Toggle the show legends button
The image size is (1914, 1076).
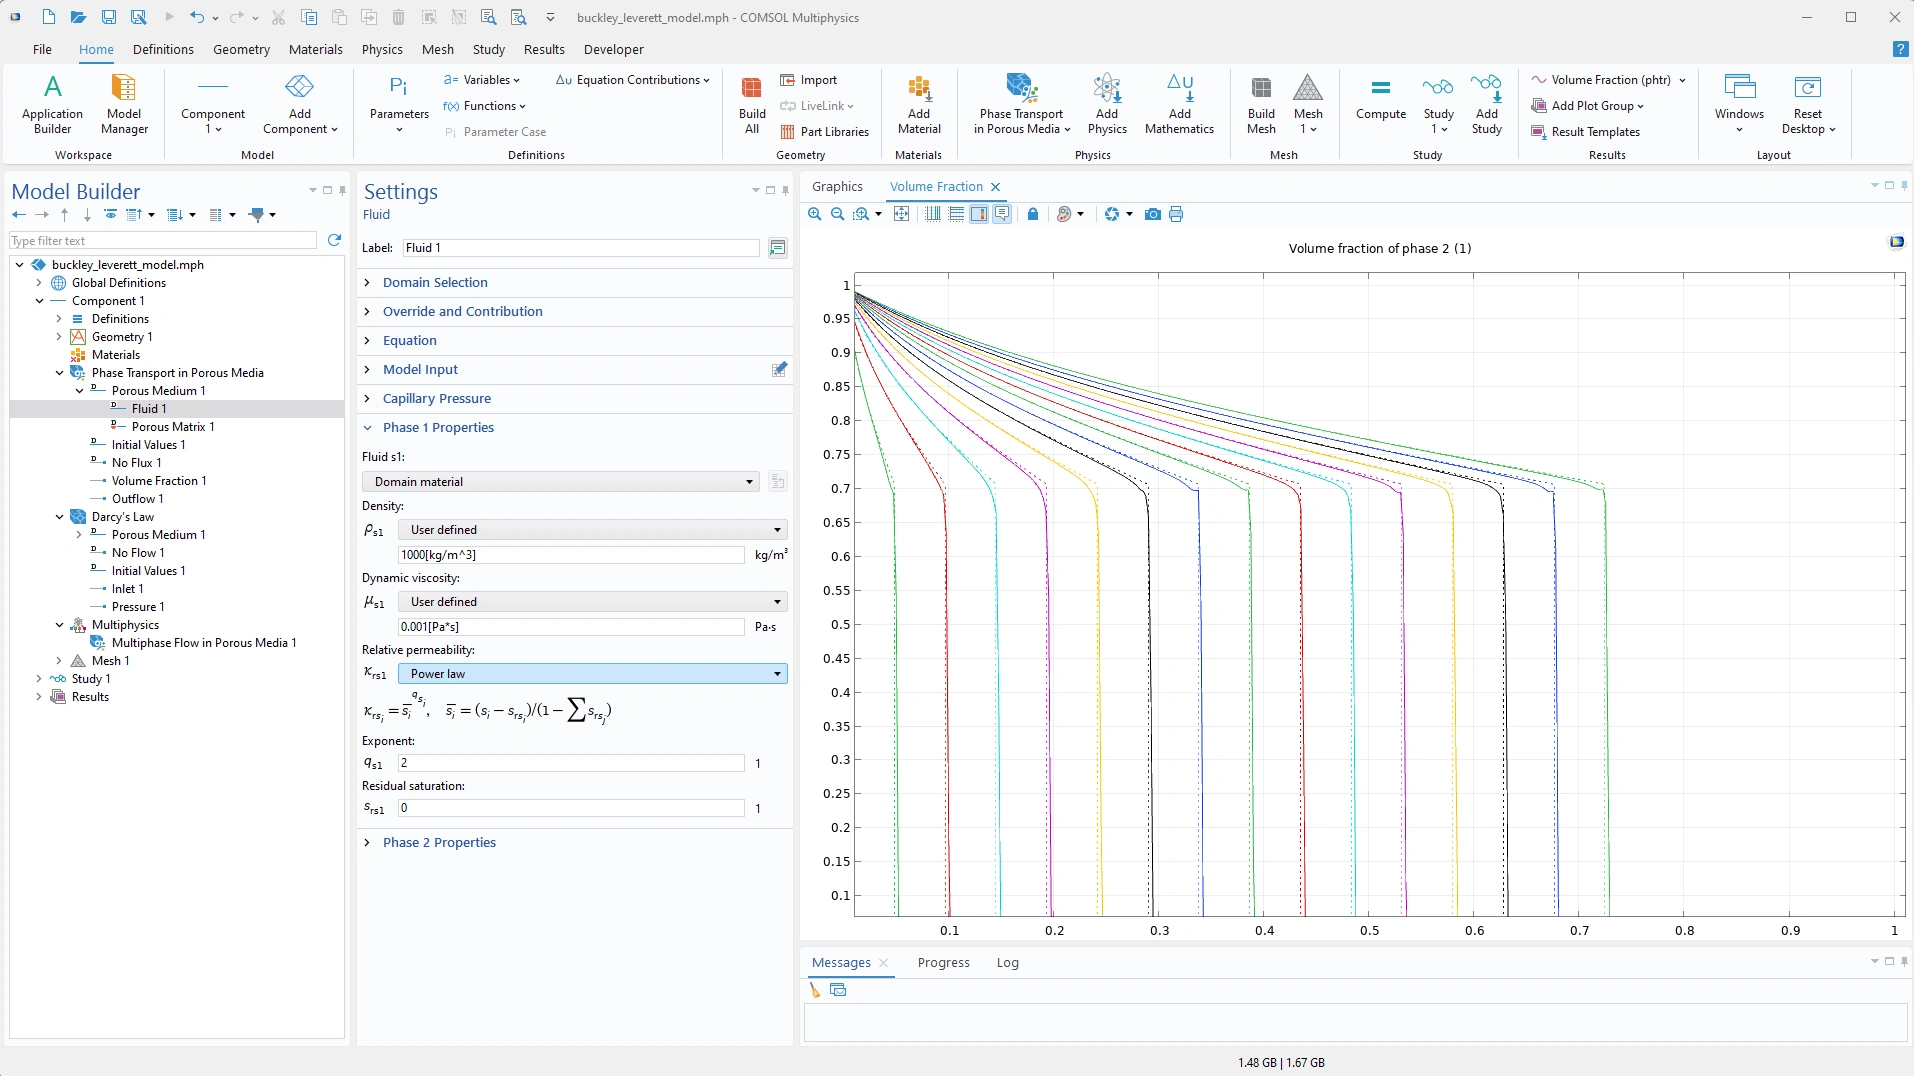pyautogui.click(x=1002, y=214)
